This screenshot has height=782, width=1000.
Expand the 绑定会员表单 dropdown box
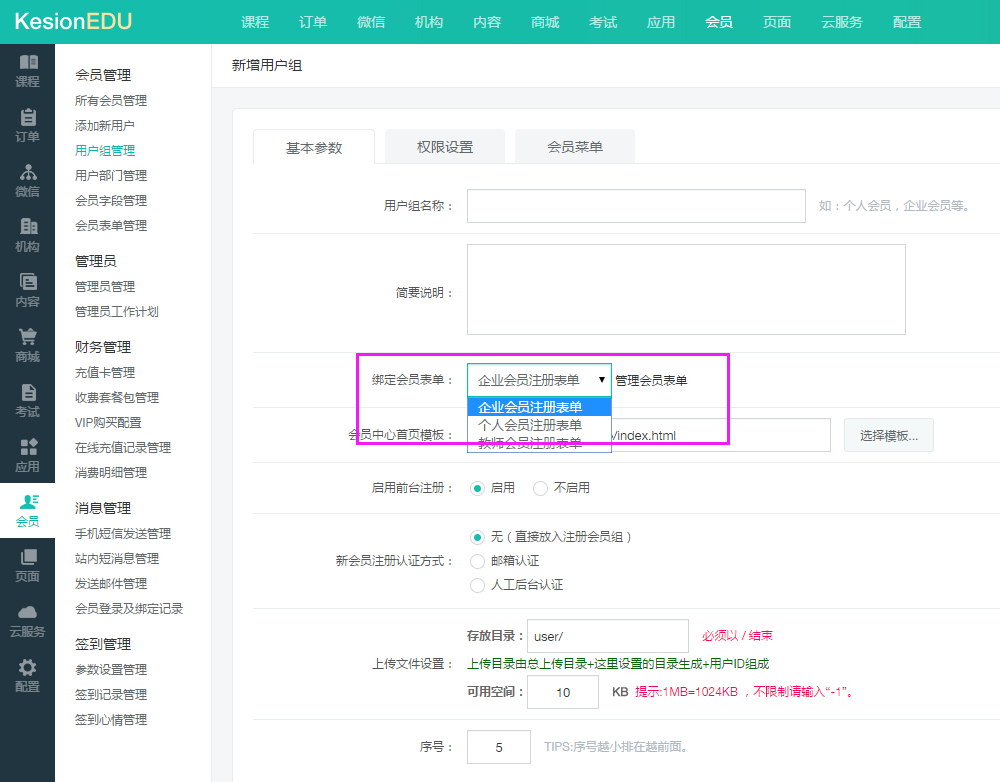coord(539,380)
